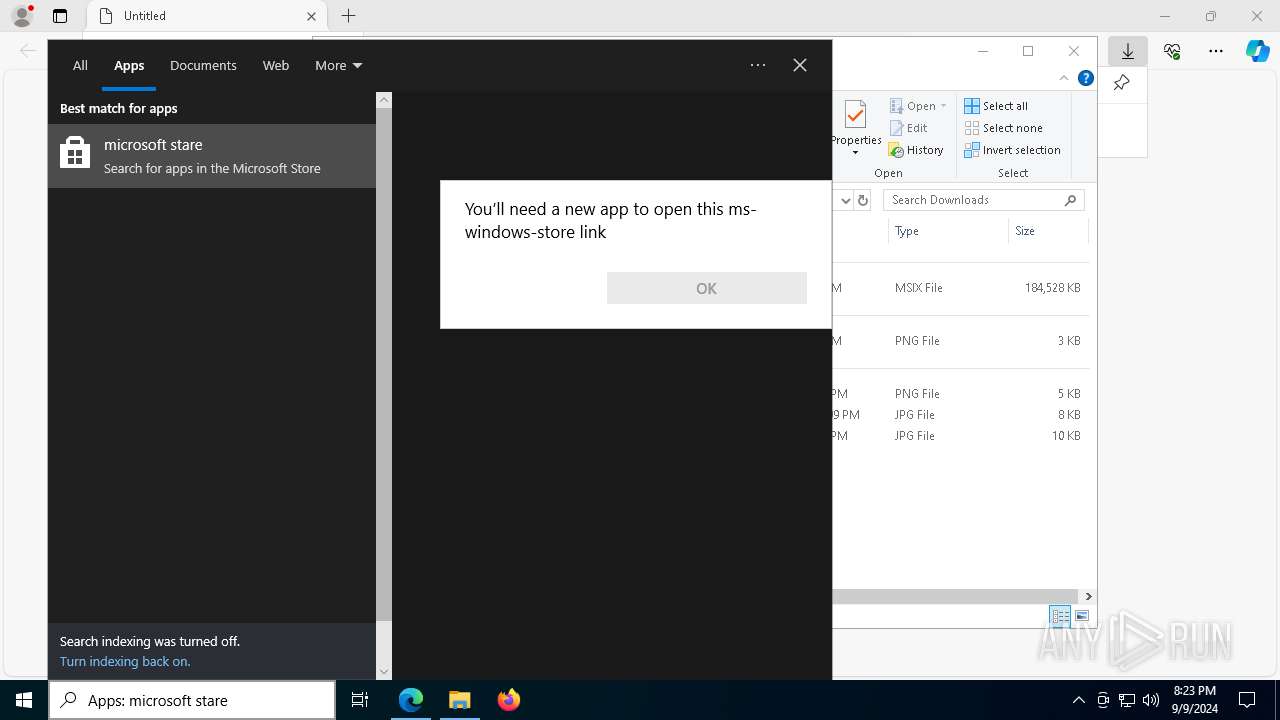This screenshot has width=1280, height=720.
Task: Select the MSIX File row
Action: (x=960, y=288)
